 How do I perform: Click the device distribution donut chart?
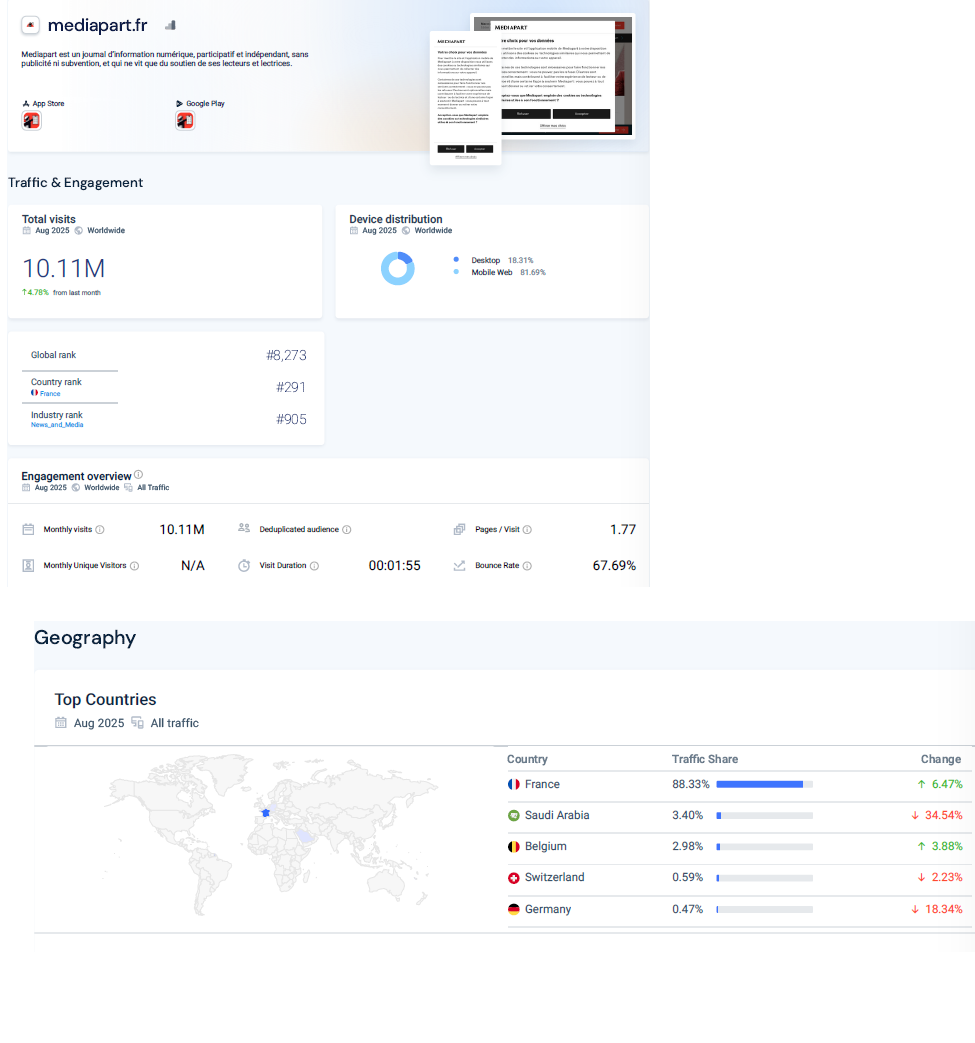point(397,268)
